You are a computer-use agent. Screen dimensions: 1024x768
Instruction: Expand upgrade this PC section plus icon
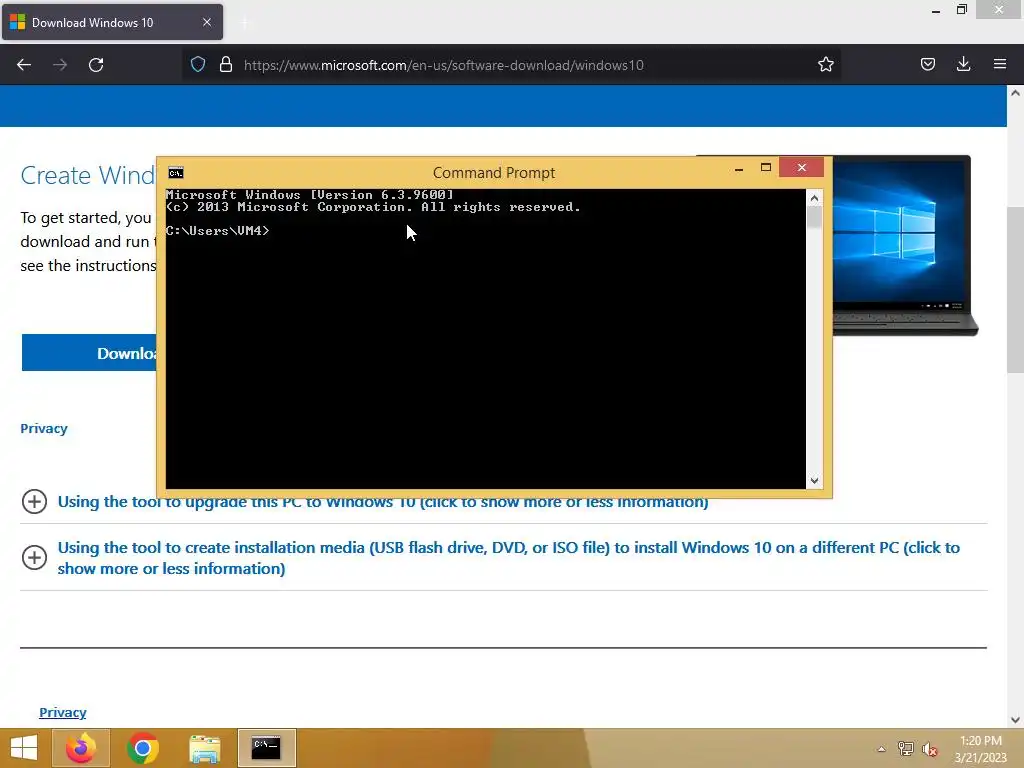click(x=34, y=502)
